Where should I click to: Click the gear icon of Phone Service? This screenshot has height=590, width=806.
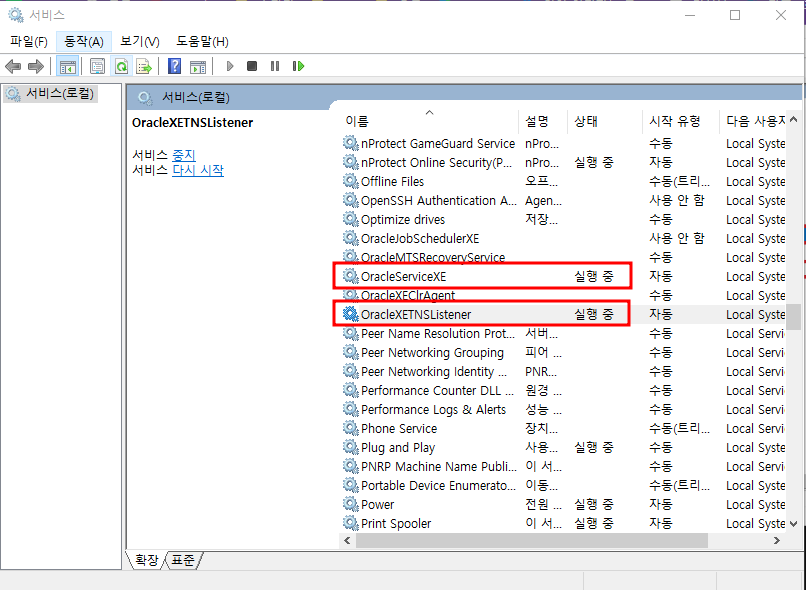point(351,428)
